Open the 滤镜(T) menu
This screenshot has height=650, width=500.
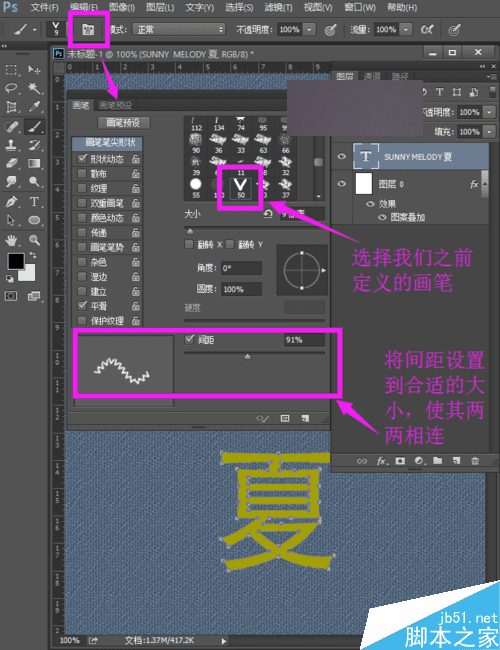coord(278,7)
